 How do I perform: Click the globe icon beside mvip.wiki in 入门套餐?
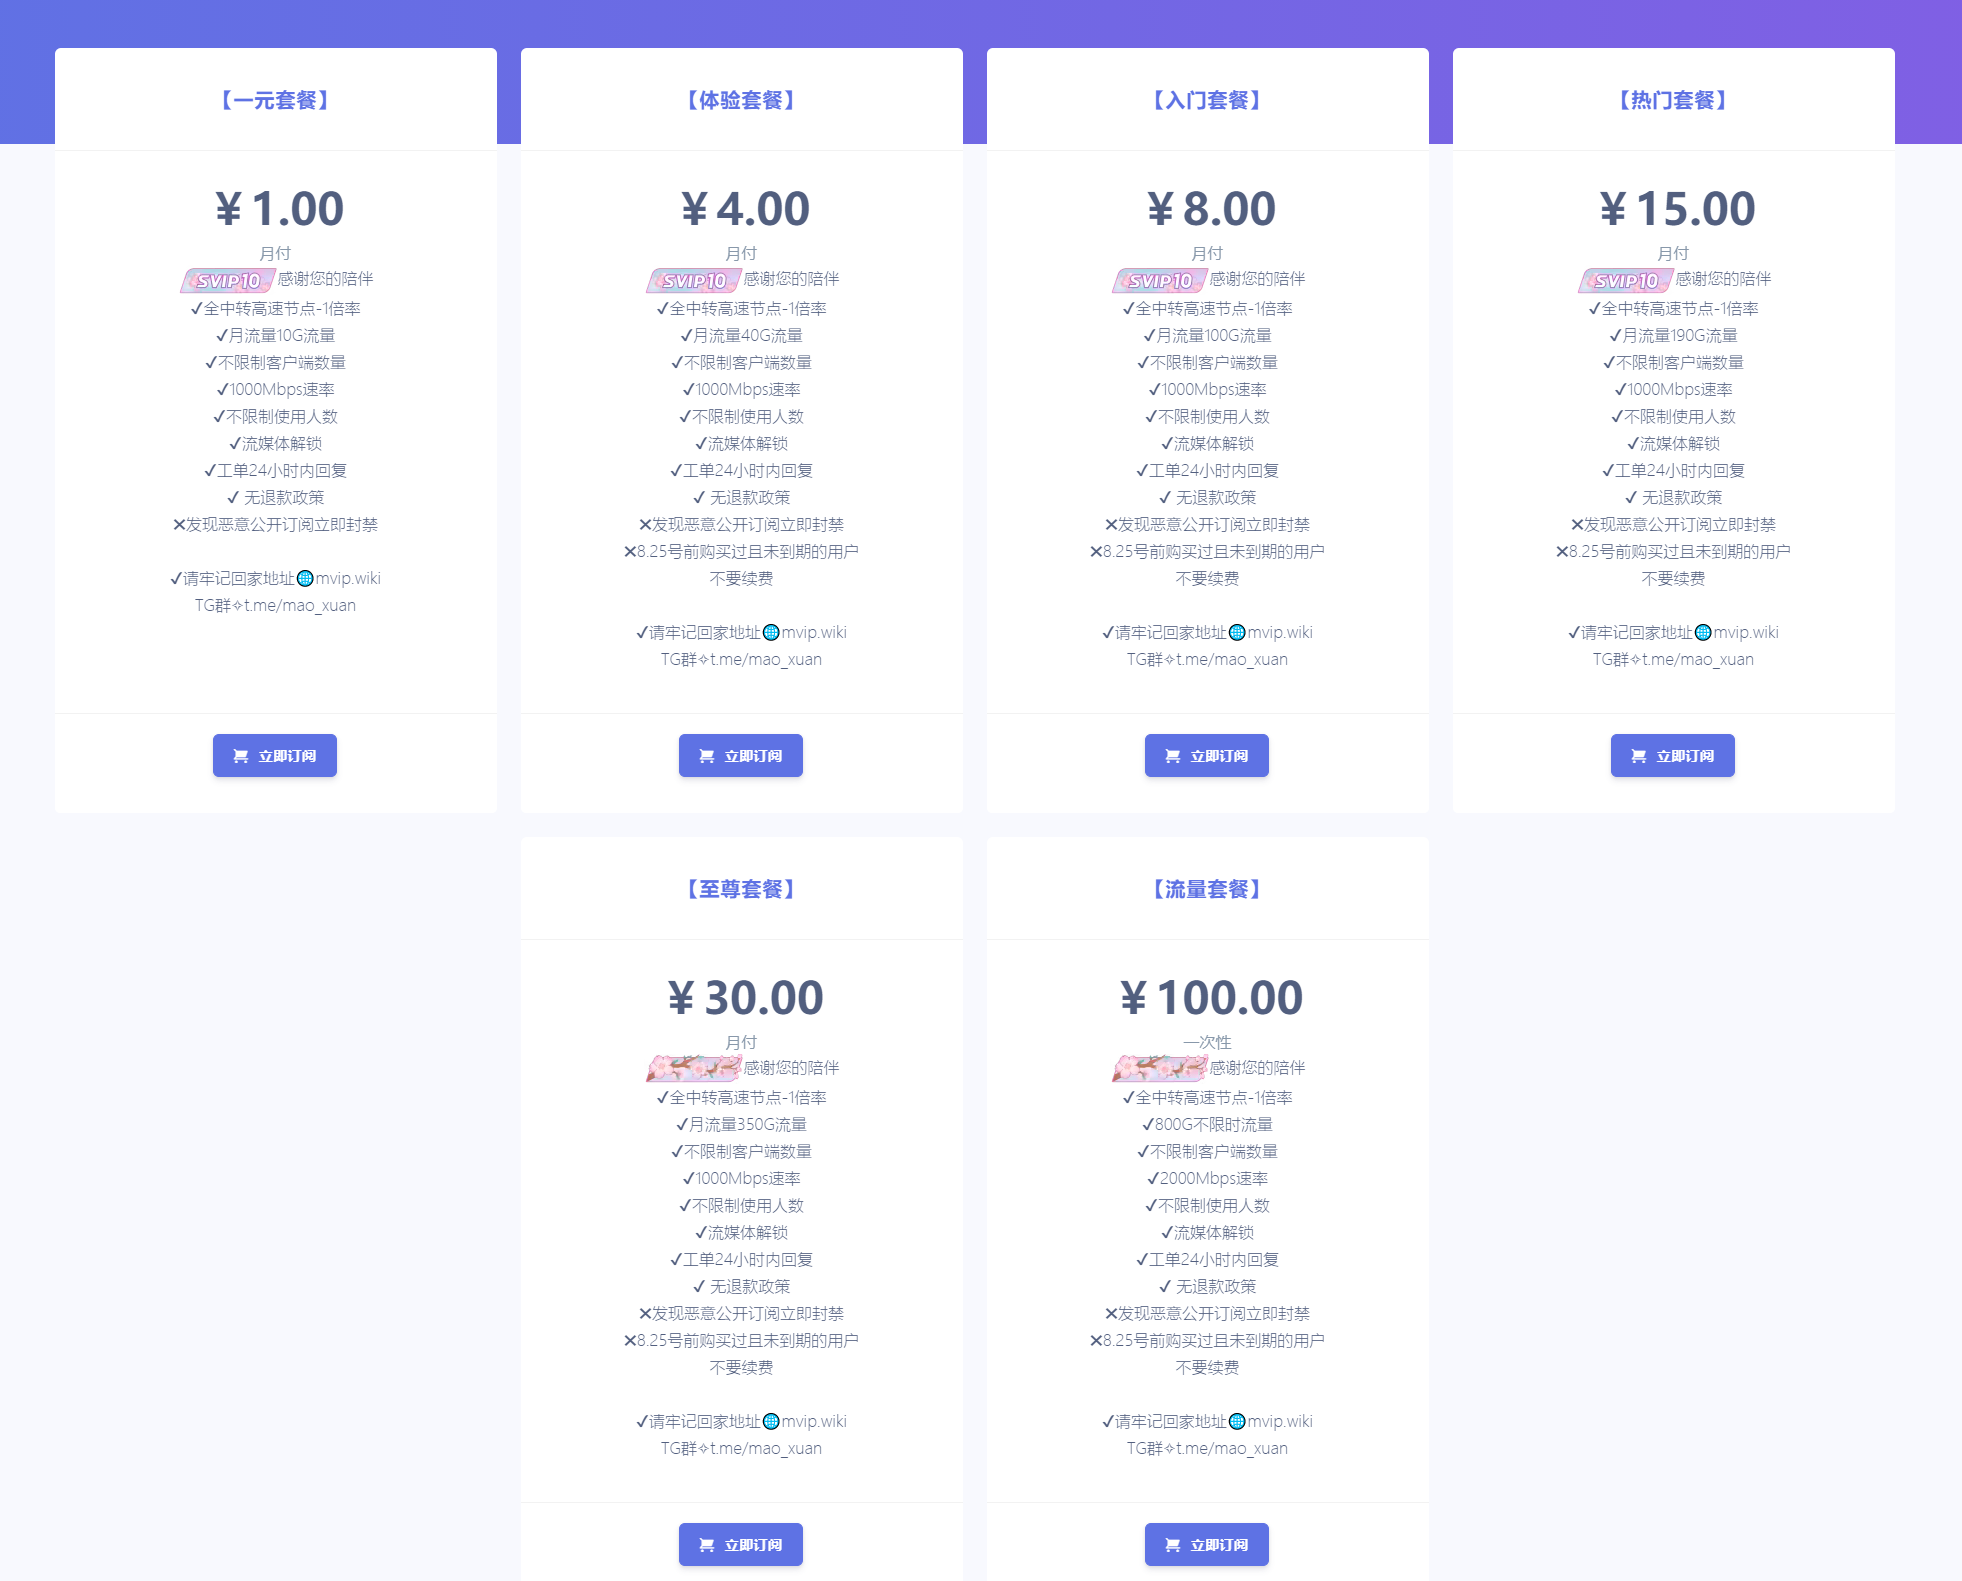pos(1237,632)
